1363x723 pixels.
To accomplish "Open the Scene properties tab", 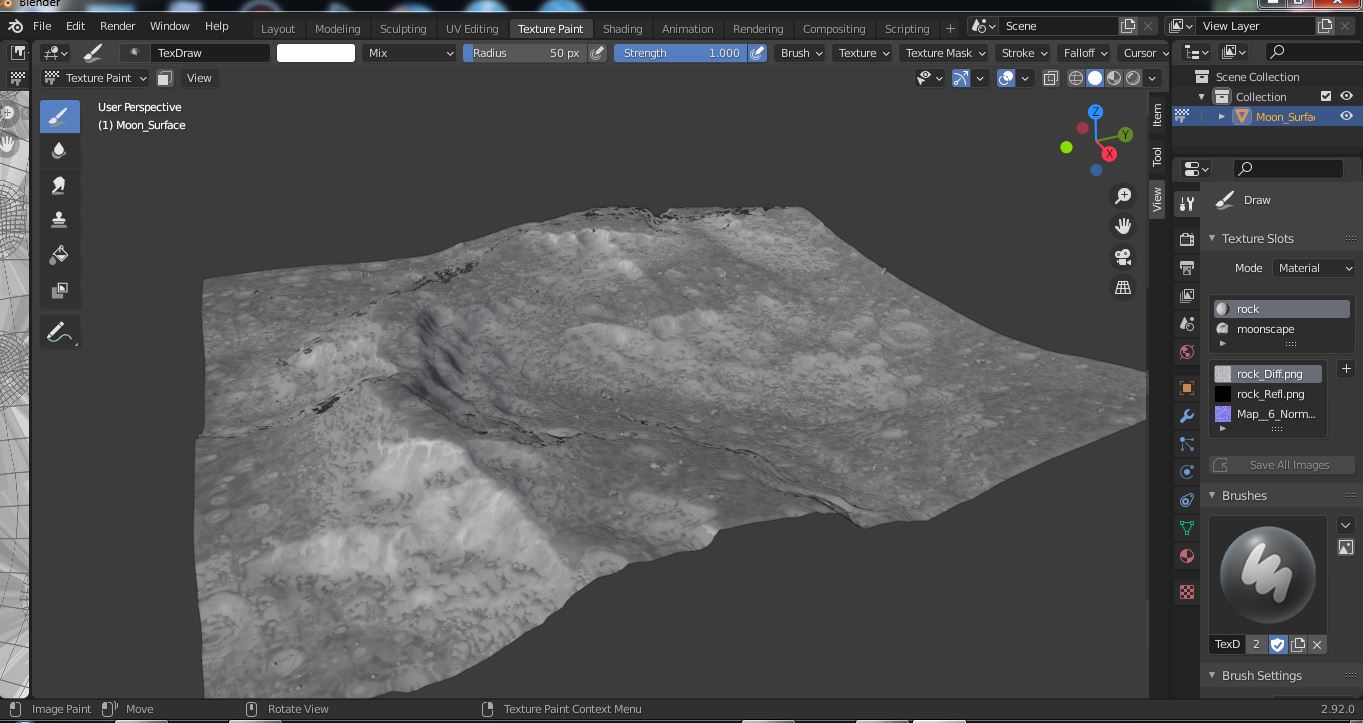I will coord(1187,324).
